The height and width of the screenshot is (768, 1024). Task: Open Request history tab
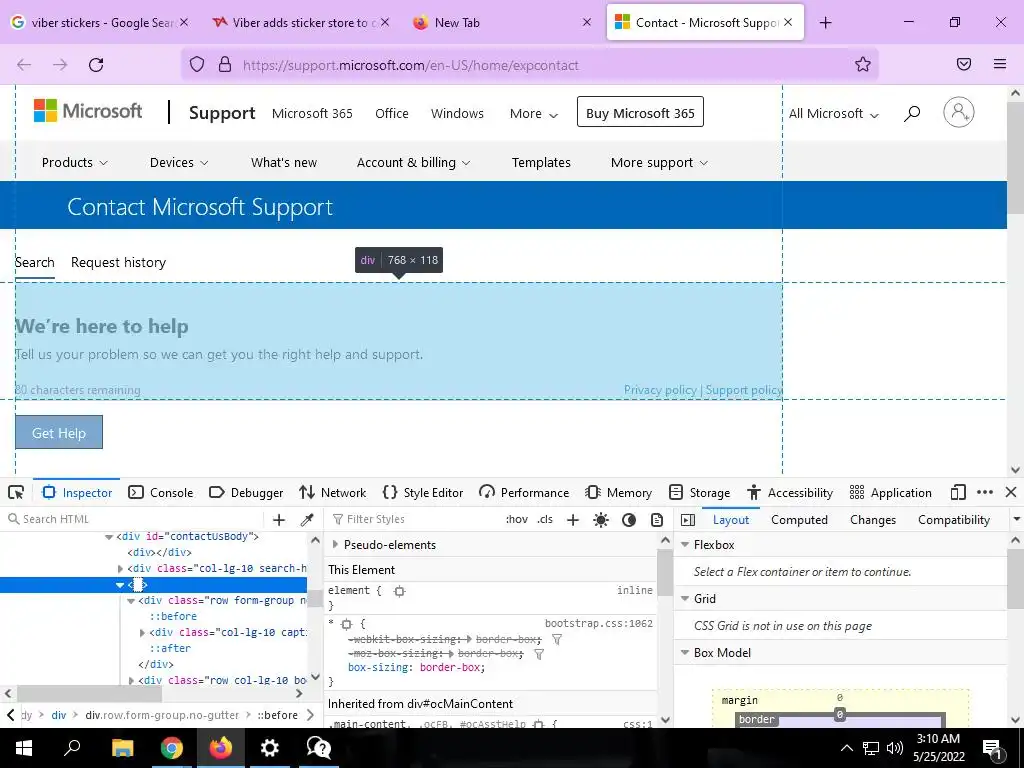118,263
